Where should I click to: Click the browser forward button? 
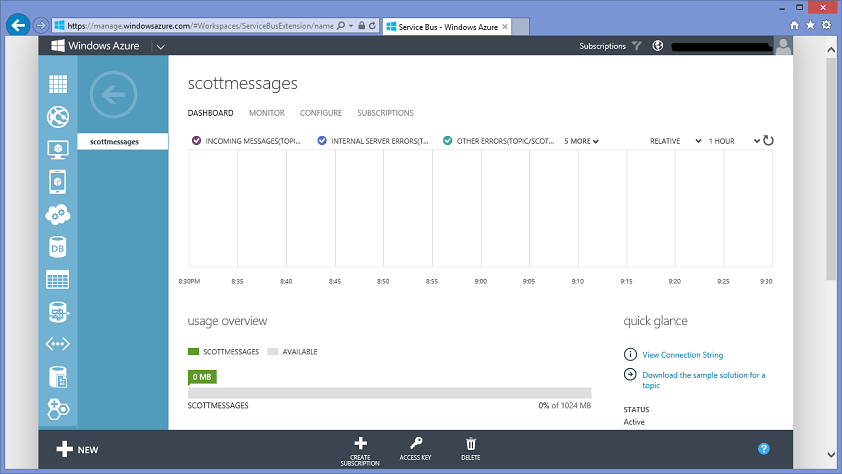coord(41,25)
